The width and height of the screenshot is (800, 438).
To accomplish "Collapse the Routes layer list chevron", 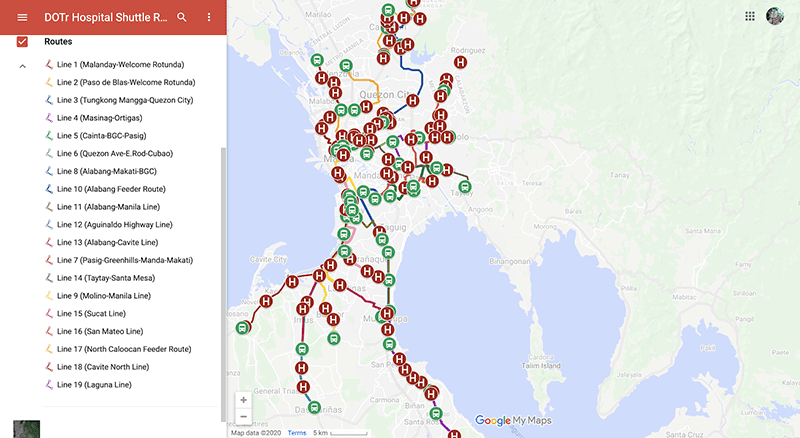I will click(22, 66).
